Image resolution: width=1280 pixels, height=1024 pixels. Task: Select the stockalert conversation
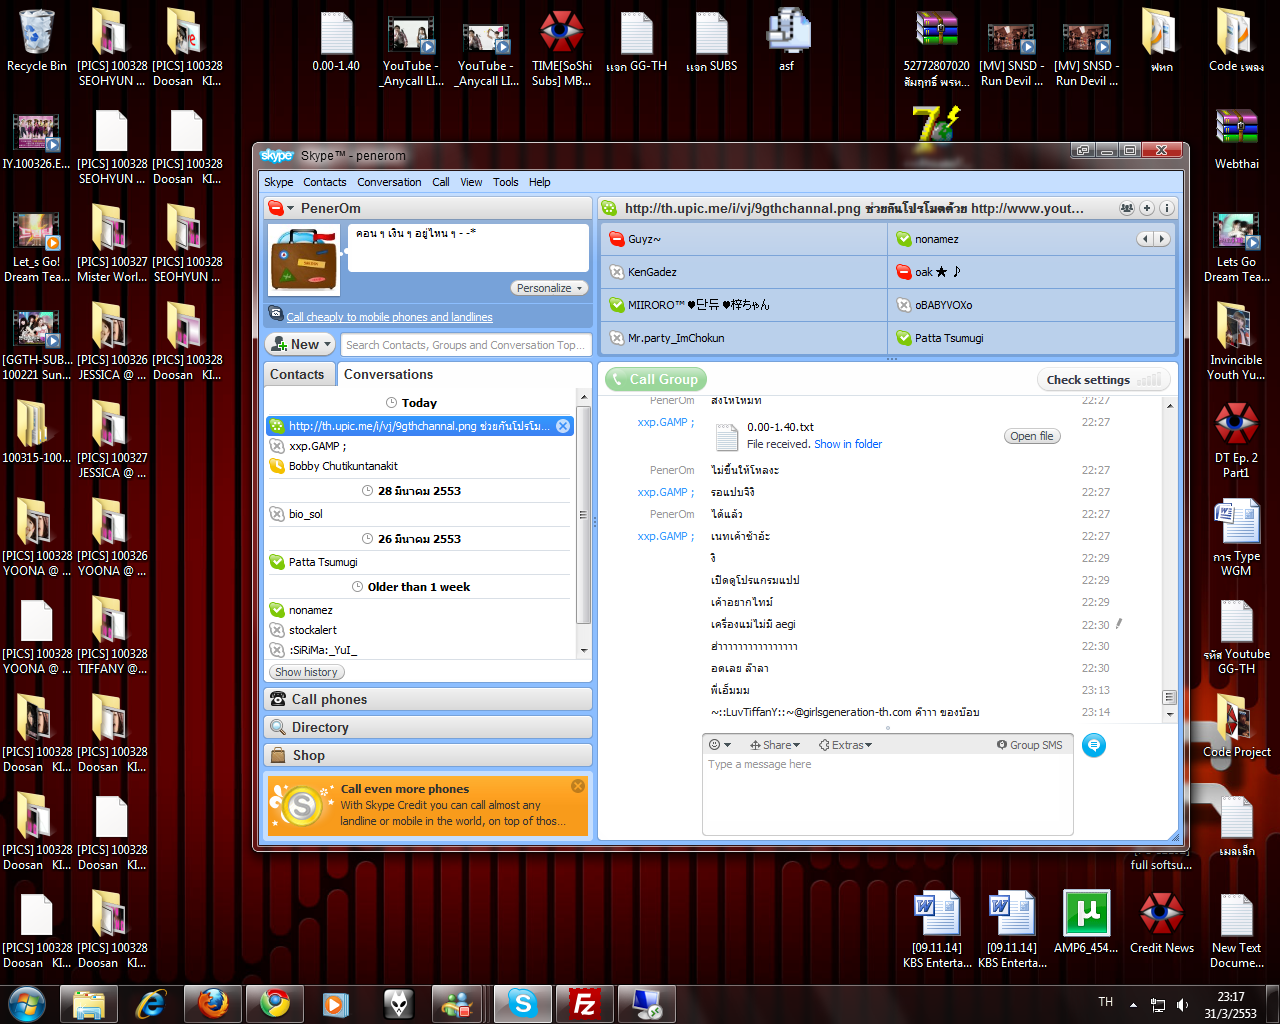tap(420, 630)
